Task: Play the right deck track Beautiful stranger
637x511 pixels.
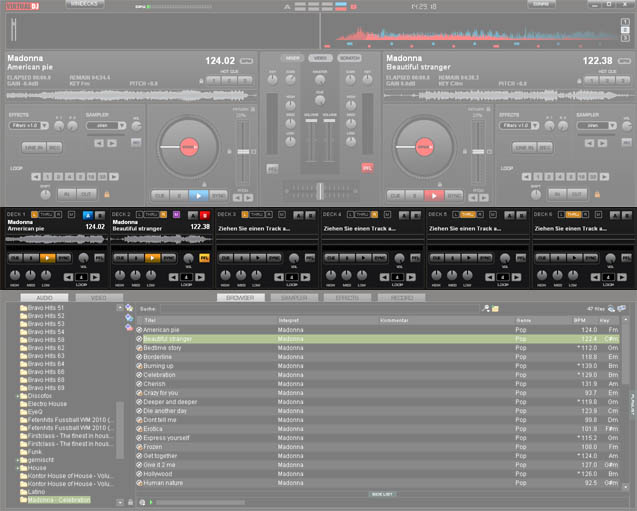Action: point(434,196)
